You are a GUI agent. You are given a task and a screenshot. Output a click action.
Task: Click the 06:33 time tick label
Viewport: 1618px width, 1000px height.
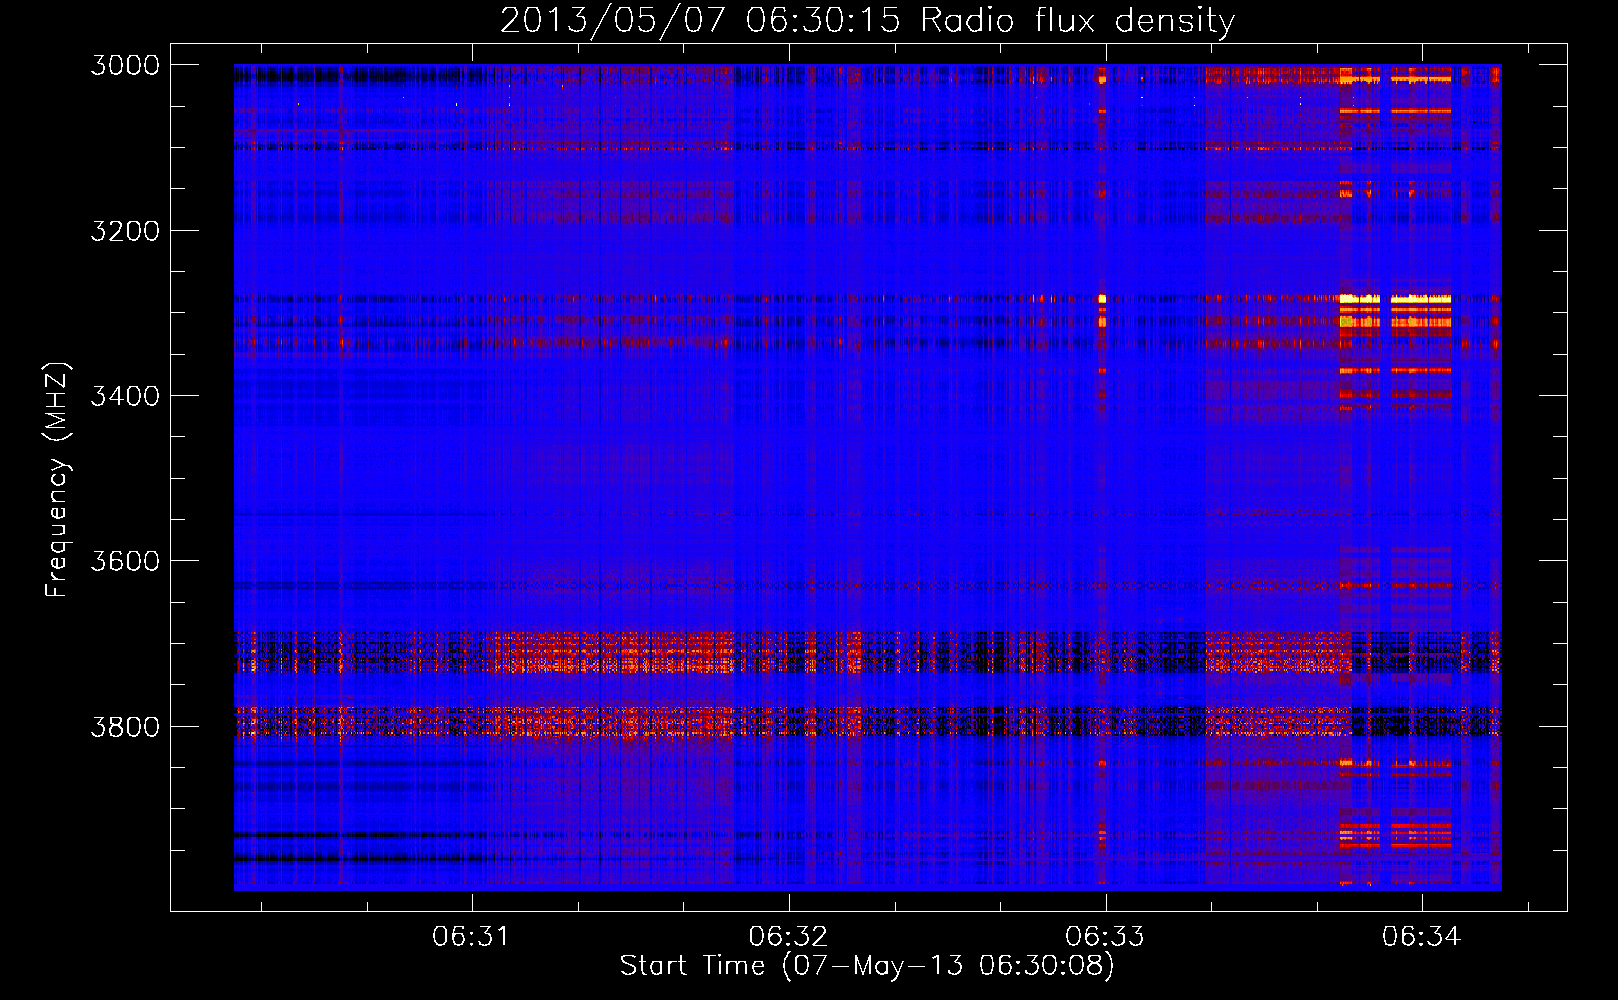(1106, 937)
